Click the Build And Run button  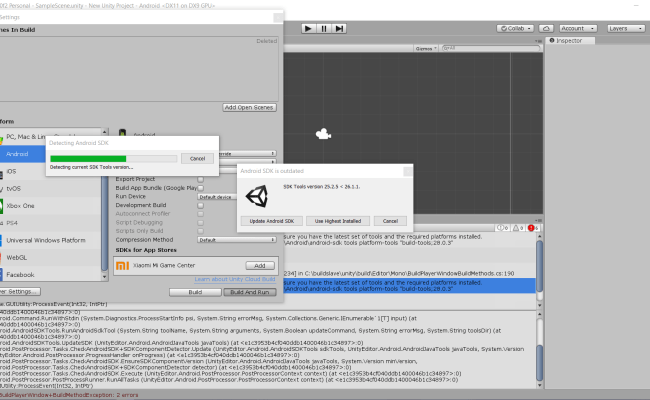(x=250, y=292)
